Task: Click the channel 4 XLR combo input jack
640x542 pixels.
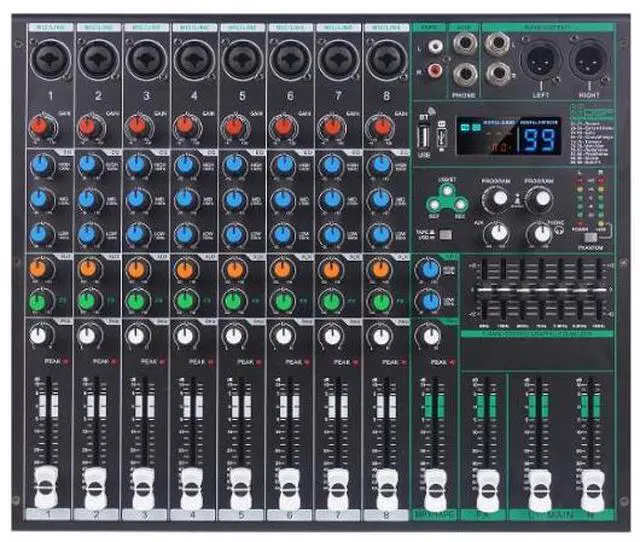Action: click(194, 60)
